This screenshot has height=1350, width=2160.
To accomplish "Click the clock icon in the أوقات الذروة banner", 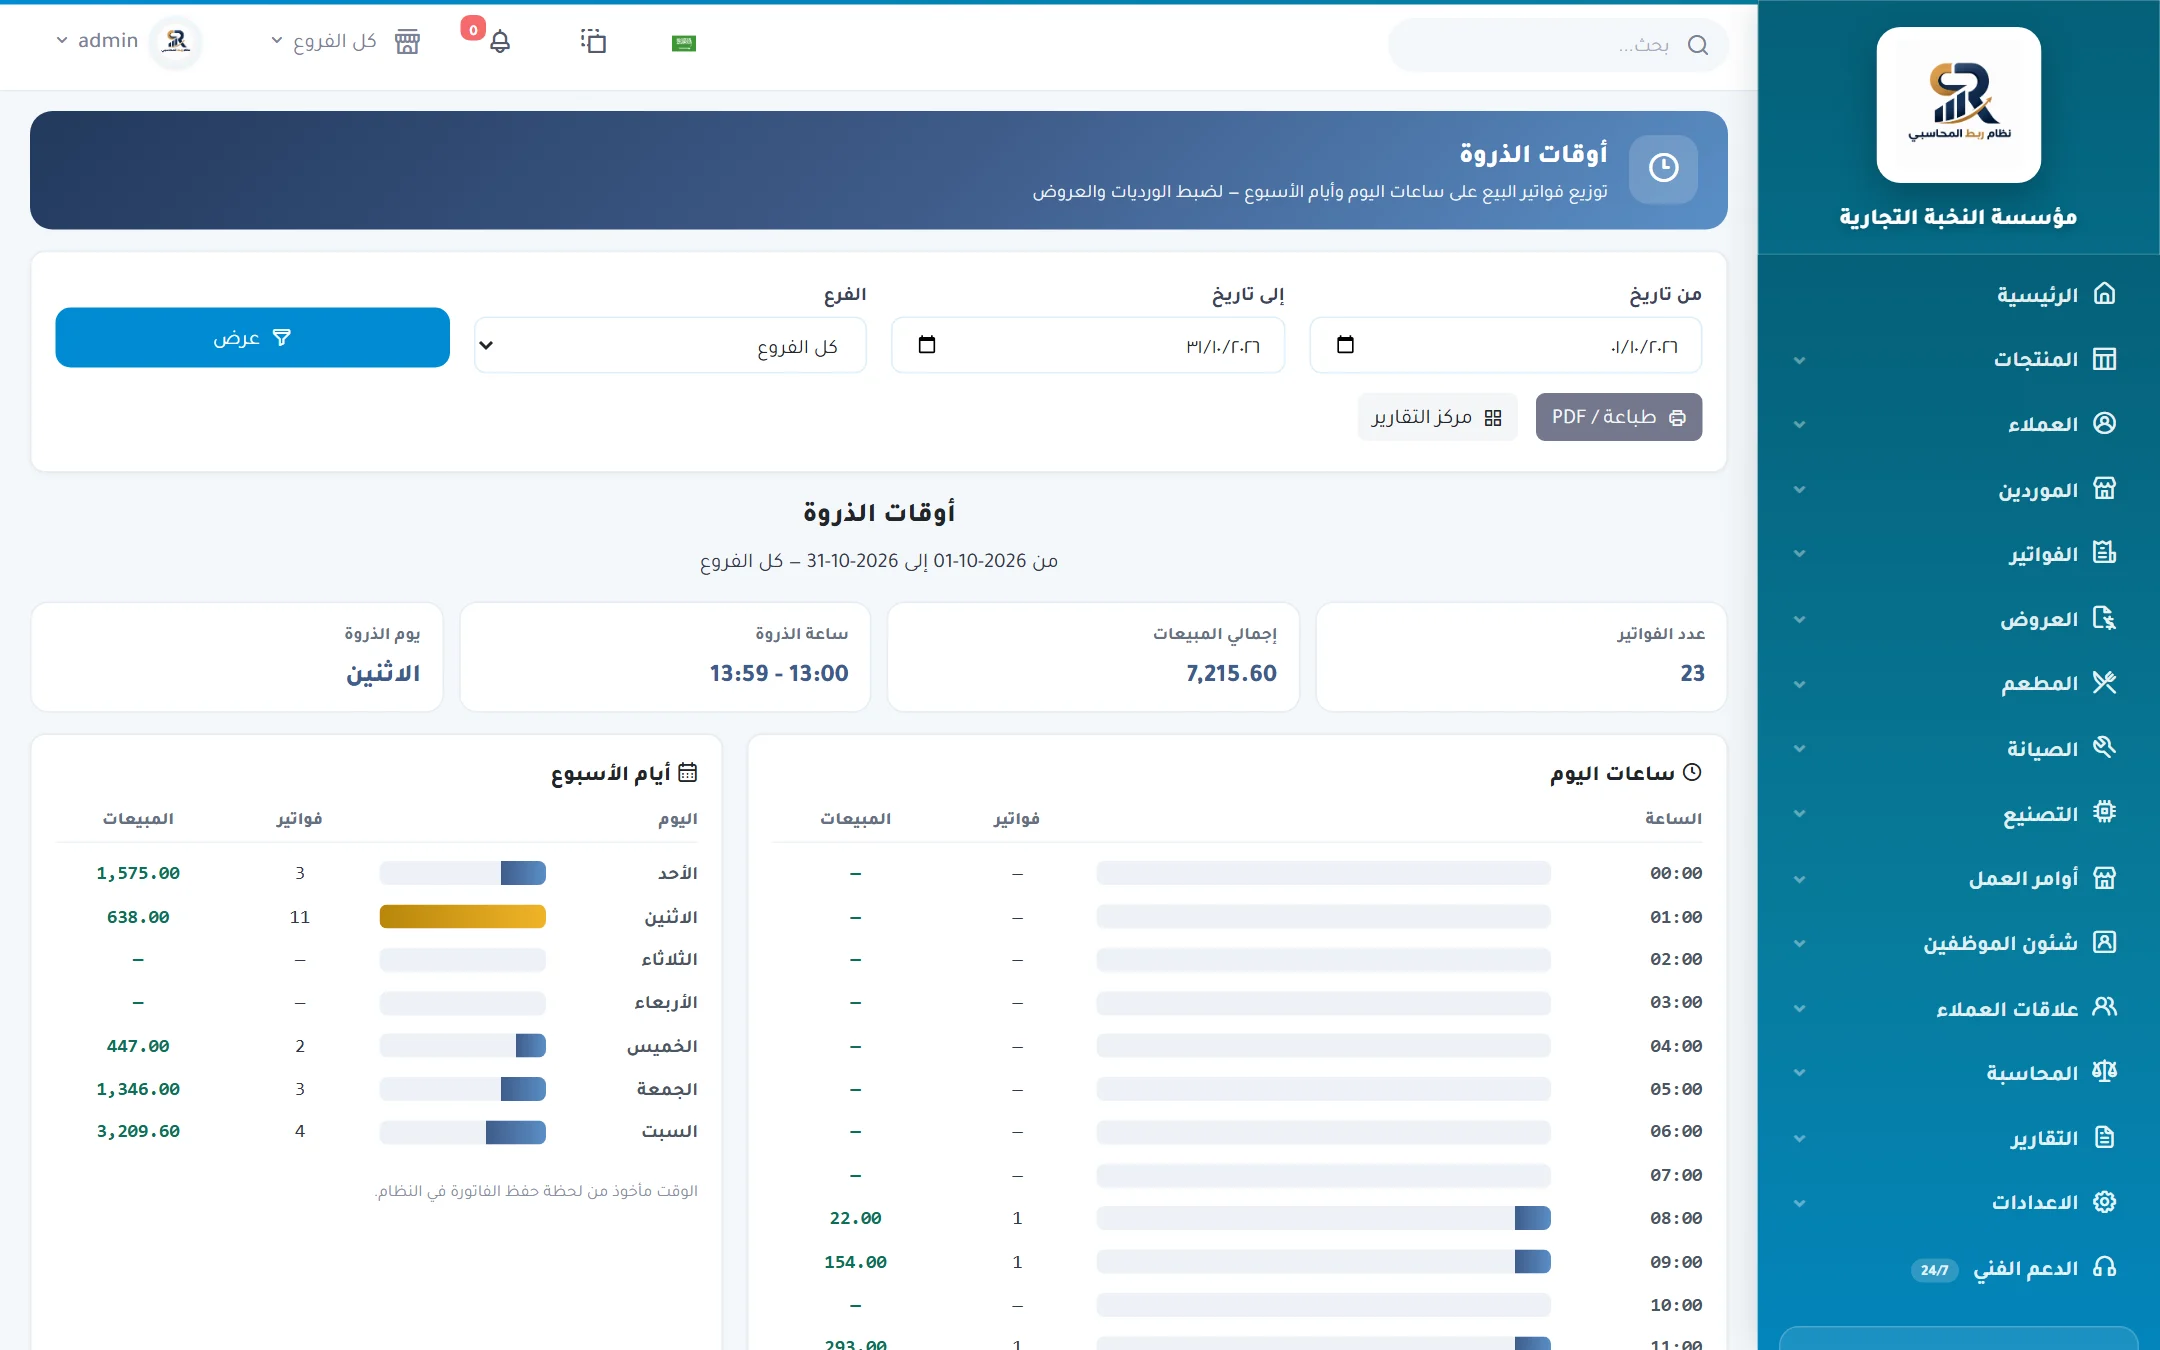I will click(x=1663, y=168).
